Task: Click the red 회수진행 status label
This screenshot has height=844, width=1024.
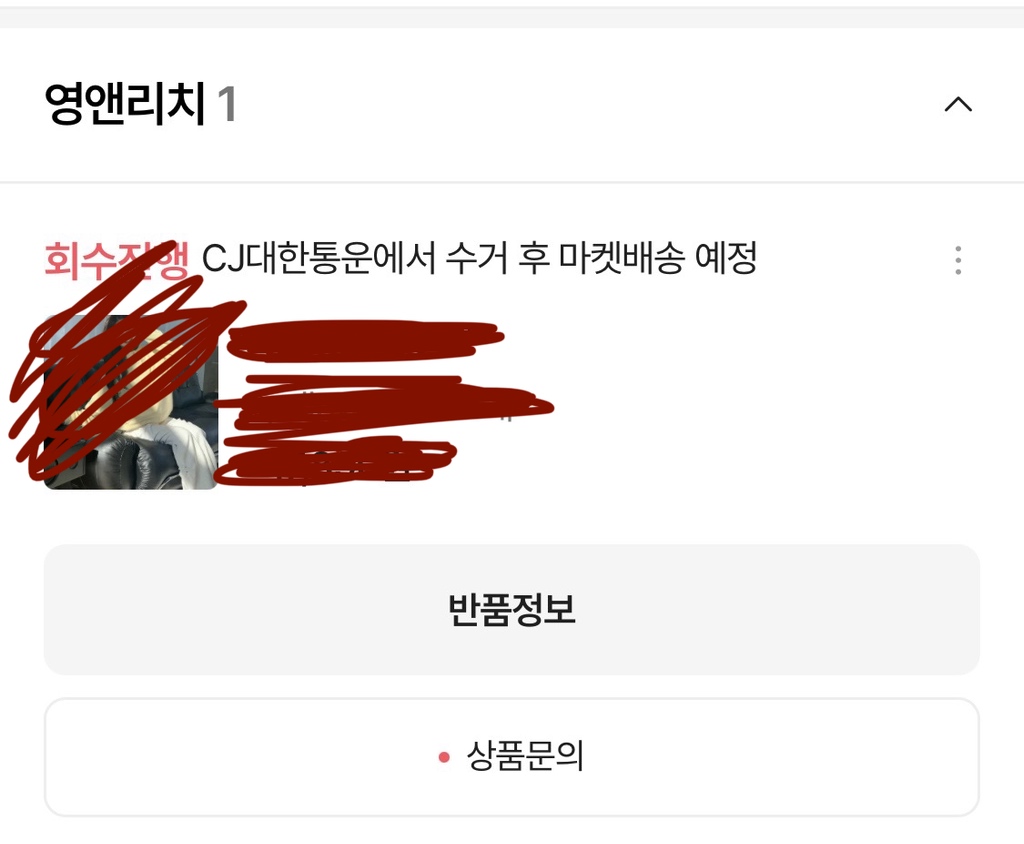Action: 117,260
